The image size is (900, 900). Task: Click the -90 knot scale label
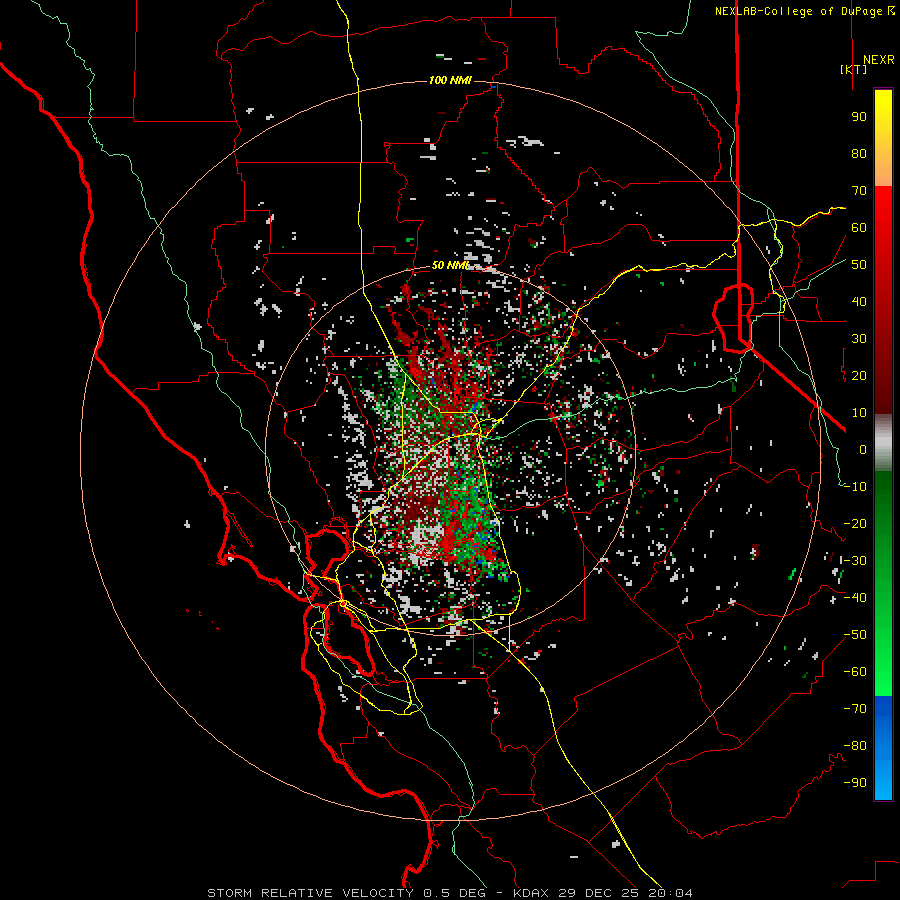click(x=855, y=783)
